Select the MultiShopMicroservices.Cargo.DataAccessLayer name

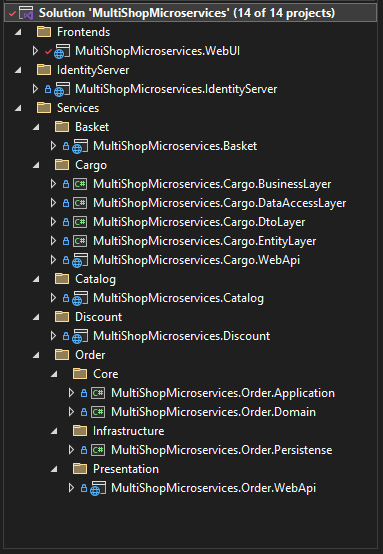(219, 203)
